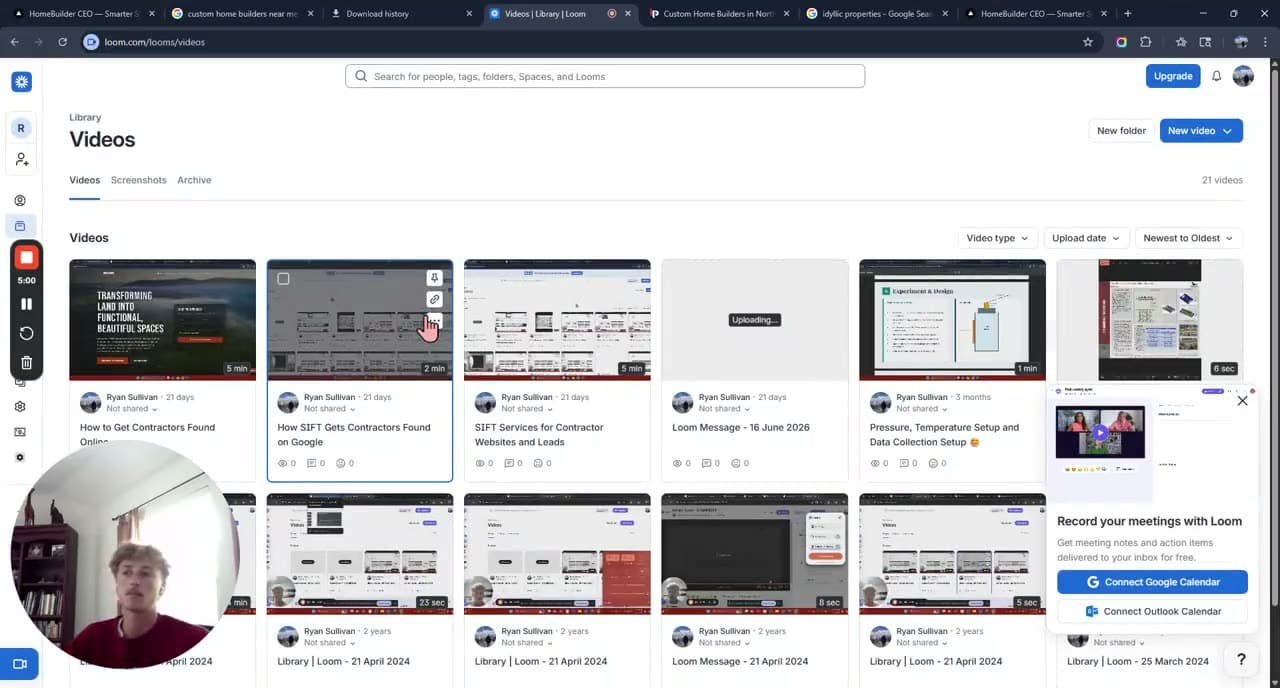Open Newest to Oldest sort dropdown

coord(1188,238)
